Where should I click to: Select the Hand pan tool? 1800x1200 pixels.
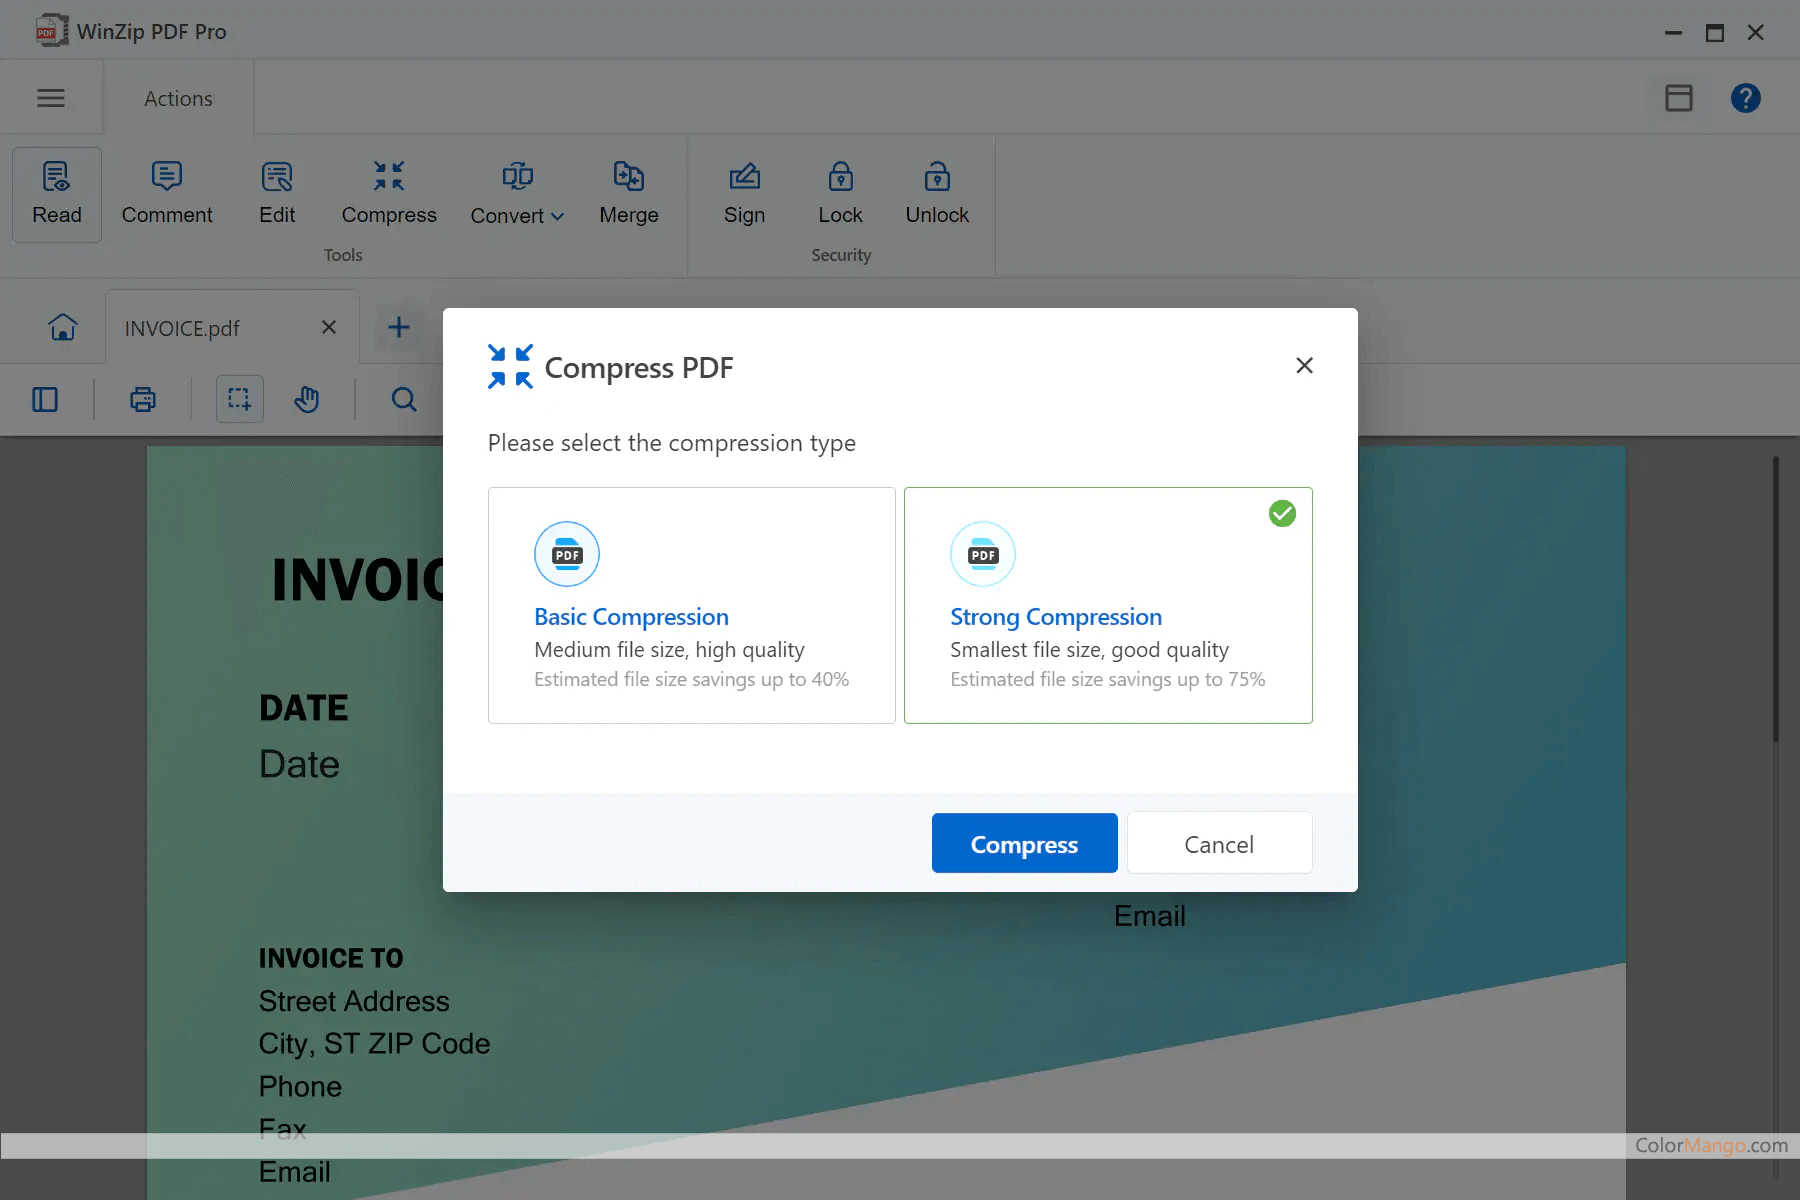pos(307,399)
